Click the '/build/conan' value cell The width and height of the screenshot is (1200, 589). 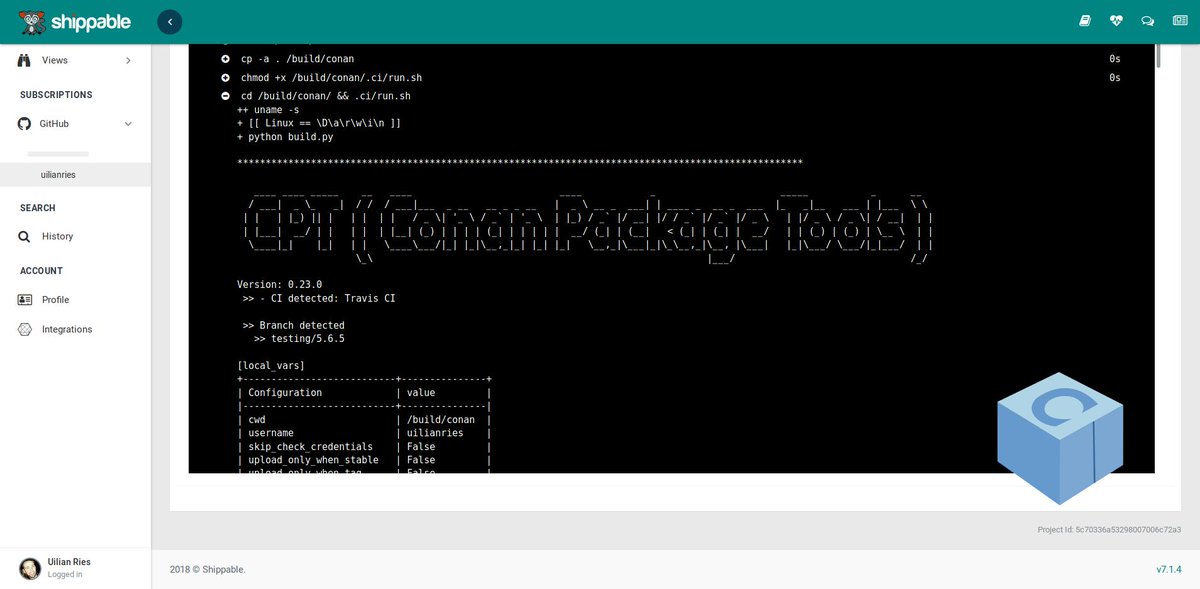441,420
